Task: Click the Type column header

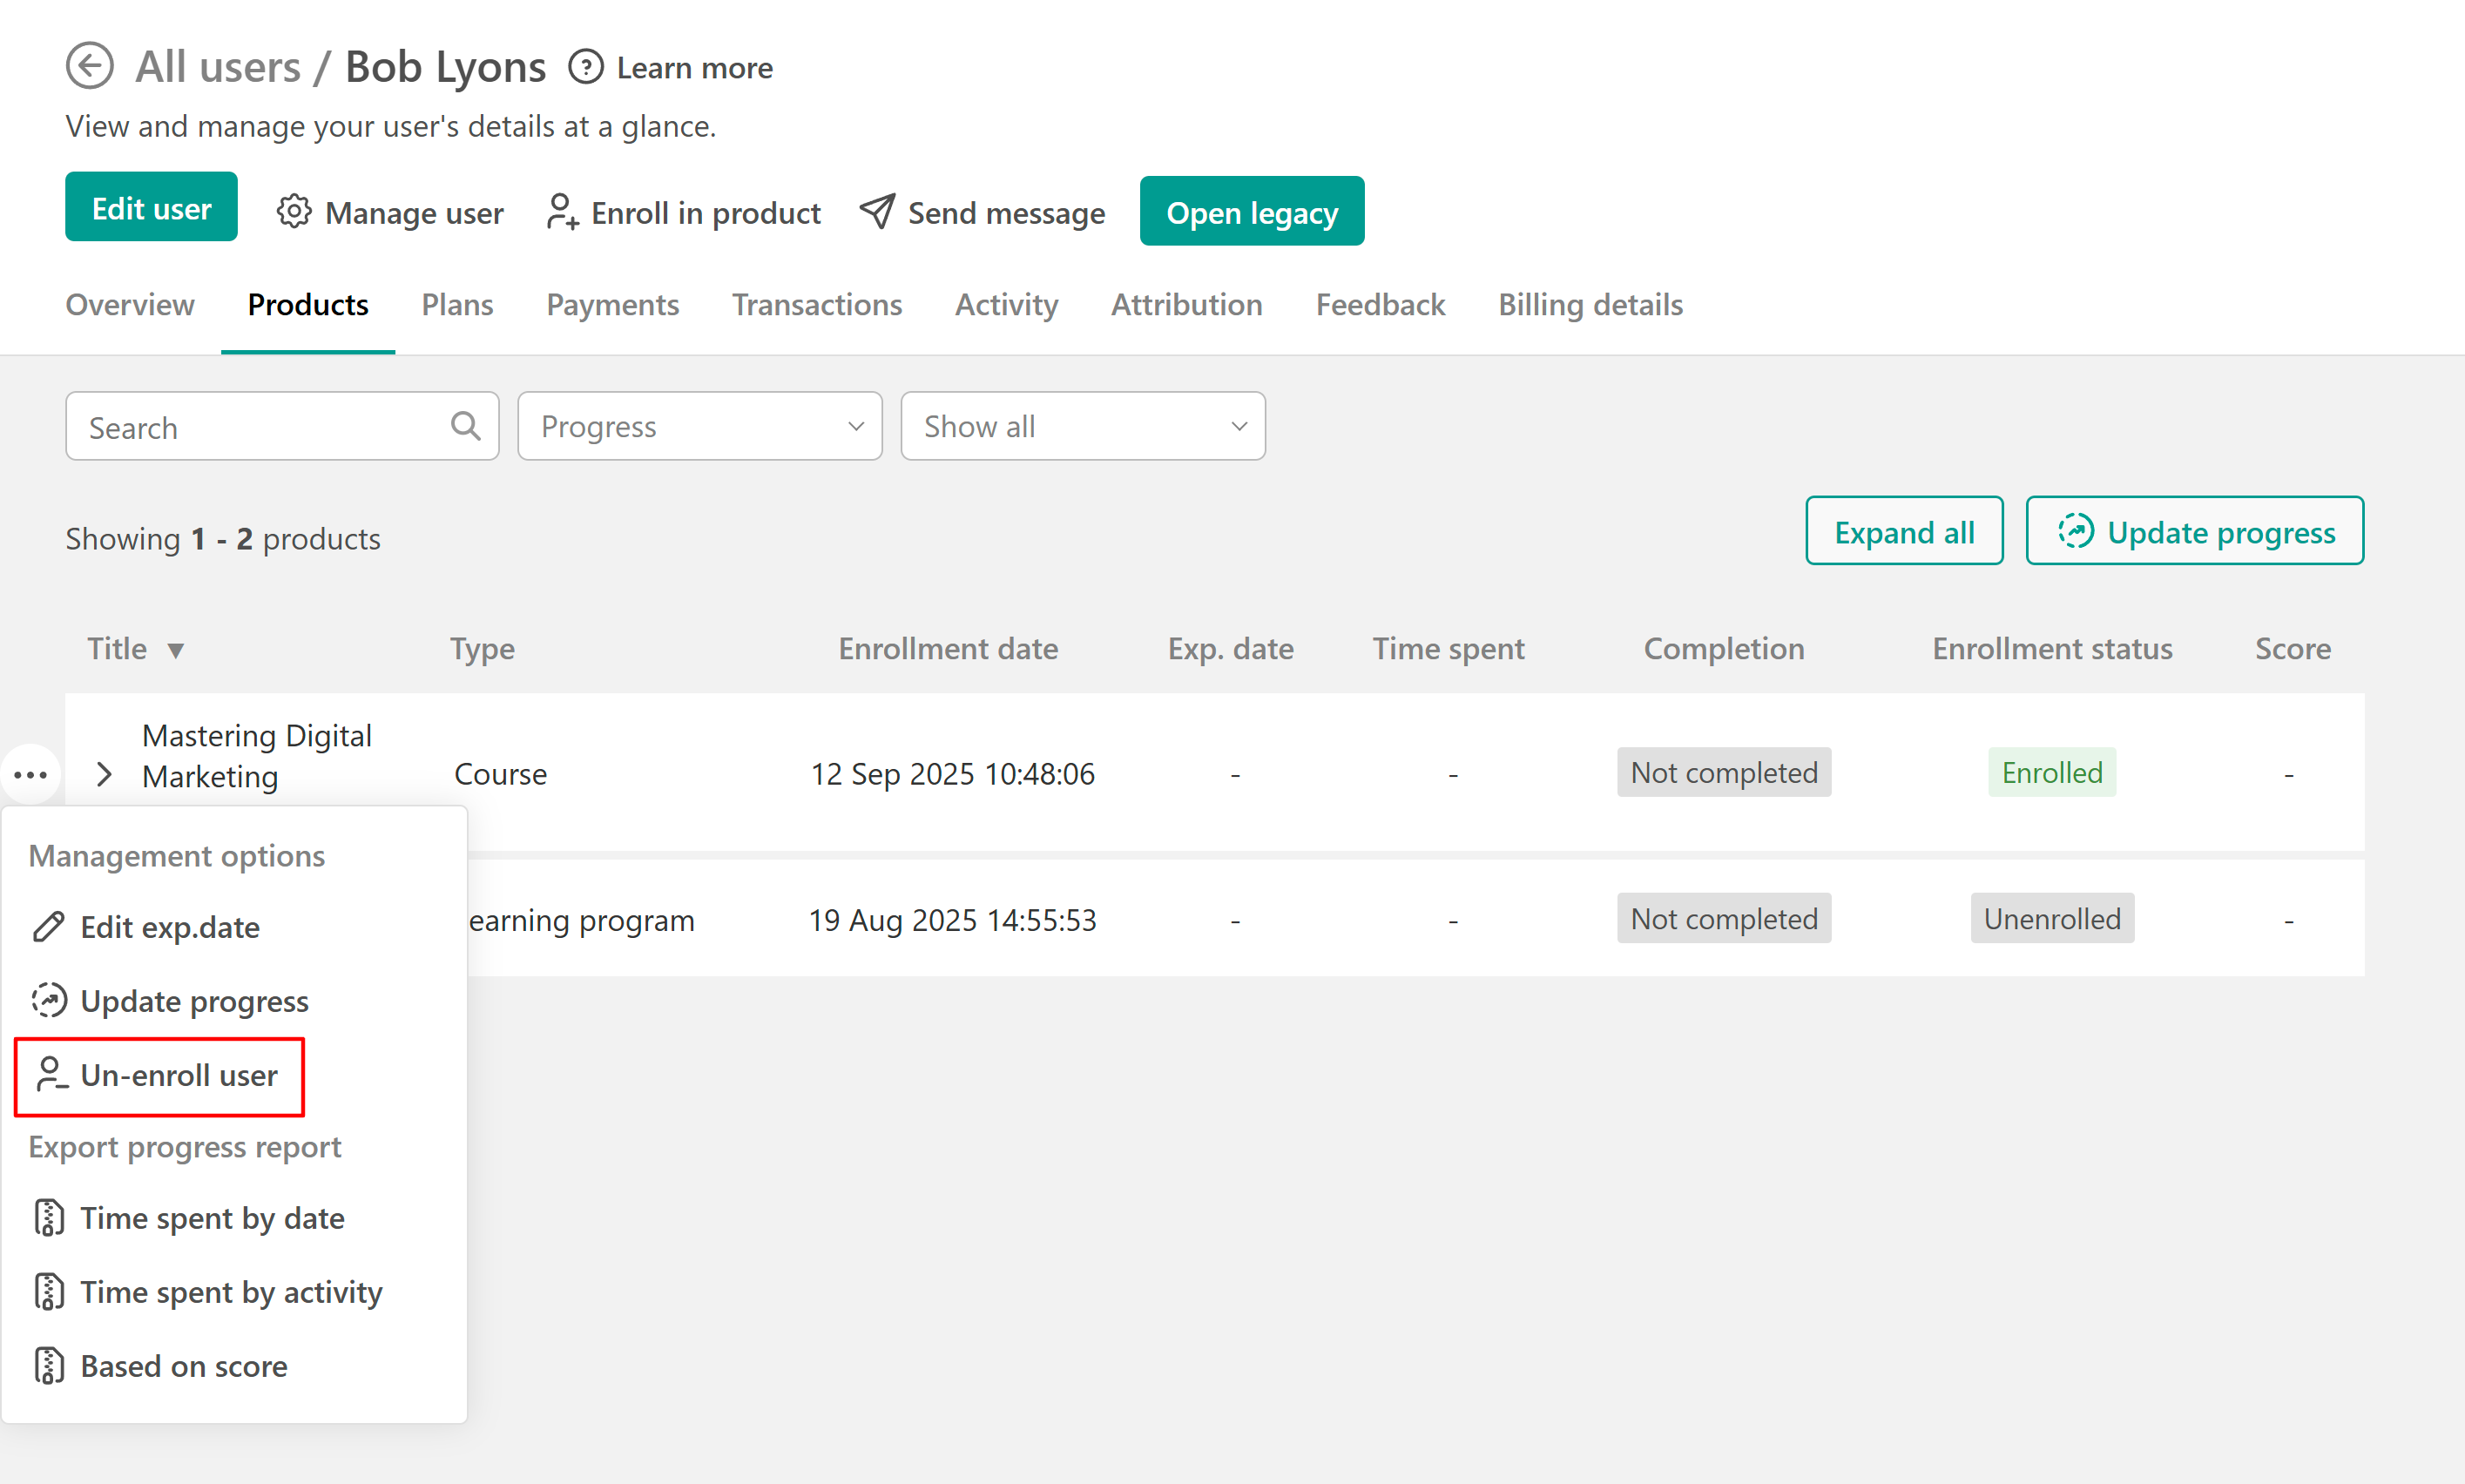Action: pos(482,649)
